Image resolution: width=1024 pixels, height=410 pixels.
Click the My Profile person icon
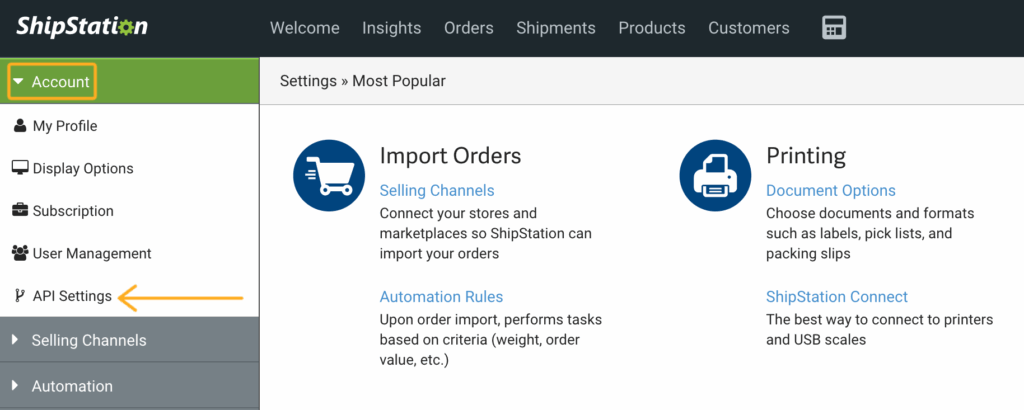pos(20,126)
